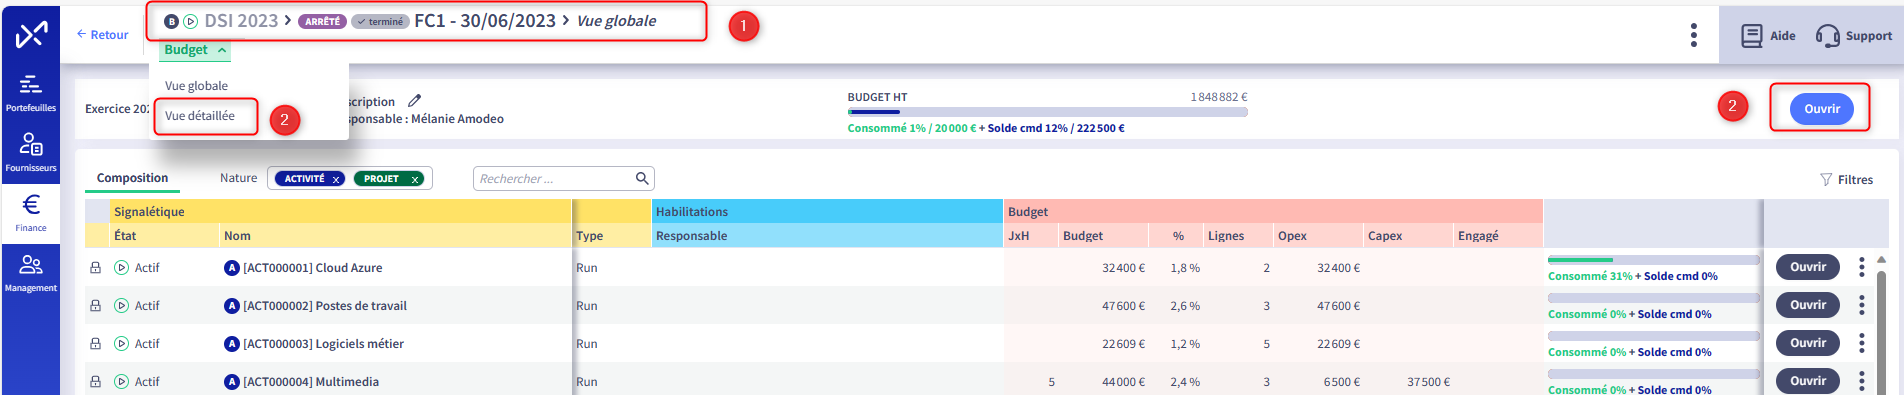Open row options for Postes de travail
This screenshot has width=1904, height=395.
pyautogui.click(x=1861, y=305)
